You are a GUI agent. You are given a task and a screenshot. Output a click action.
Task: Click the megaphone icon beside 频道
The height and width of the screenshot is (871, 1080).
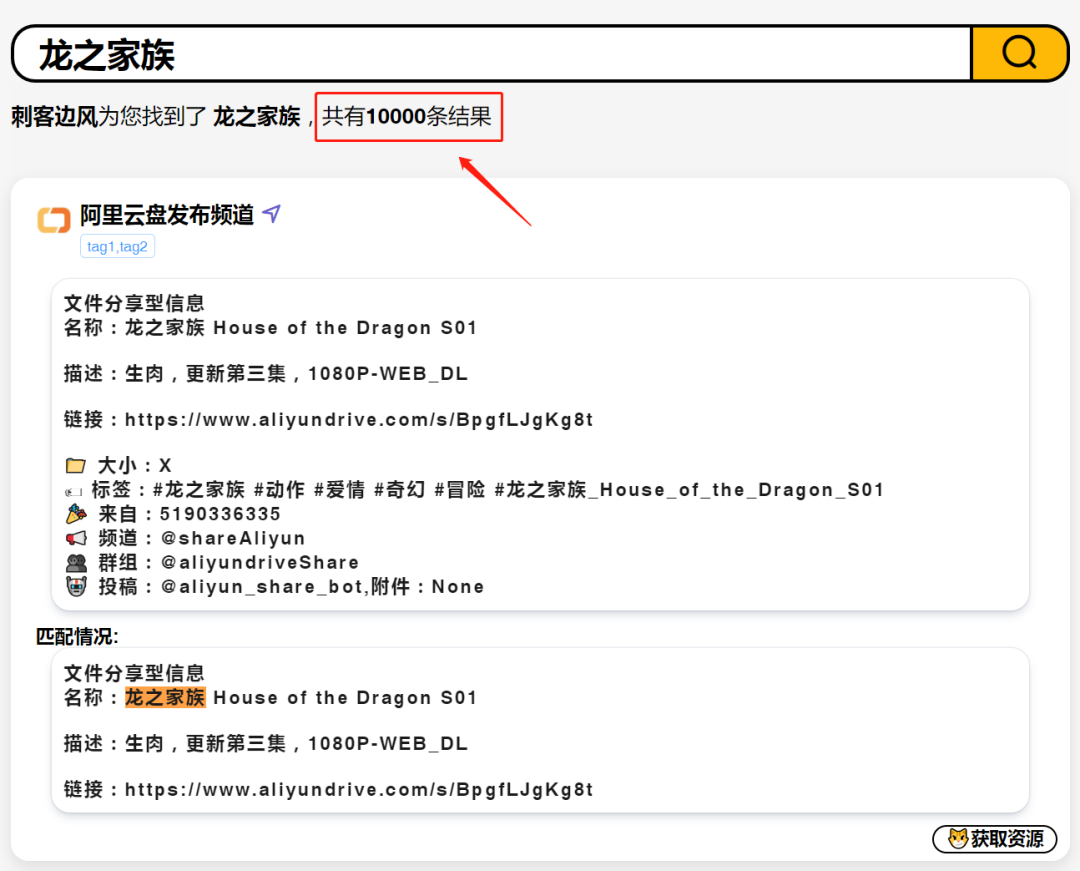[76, 538]
